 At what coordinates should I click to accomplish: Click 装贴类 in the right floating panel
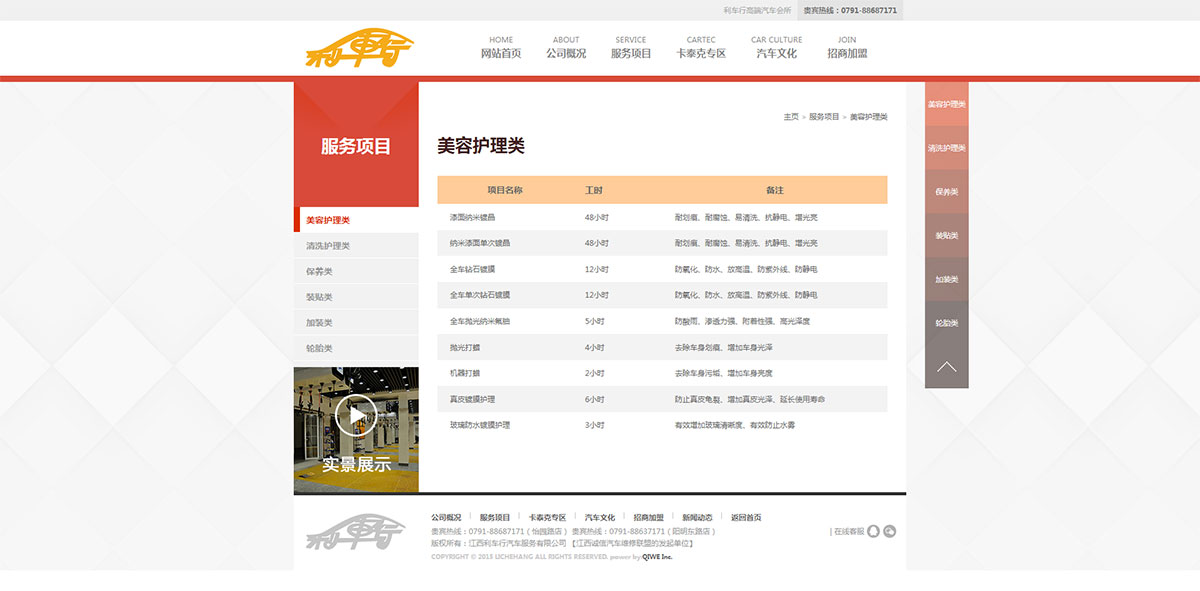(946, 236)
